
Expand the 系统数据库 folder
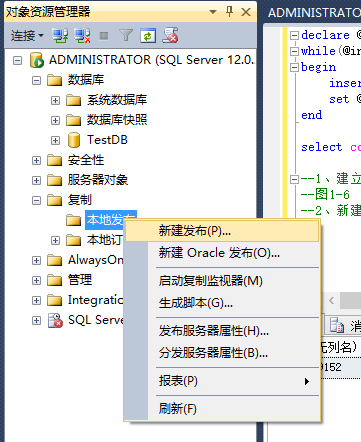point(55,100)
